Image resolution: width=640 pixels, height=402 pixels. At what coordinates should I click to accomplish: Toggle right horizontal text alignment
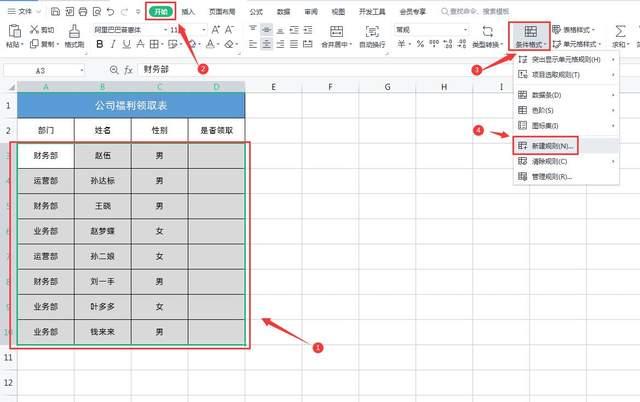point(280,44)
